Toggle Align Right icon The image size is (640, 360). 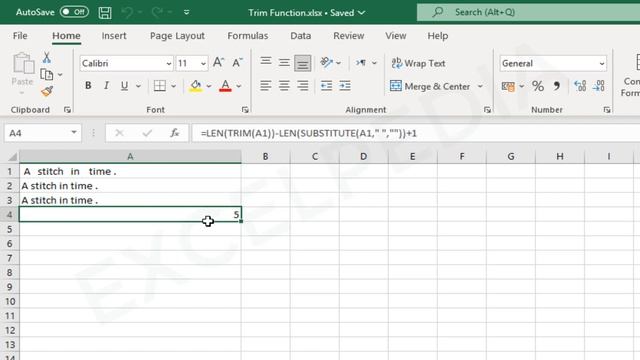pos(302,86)
